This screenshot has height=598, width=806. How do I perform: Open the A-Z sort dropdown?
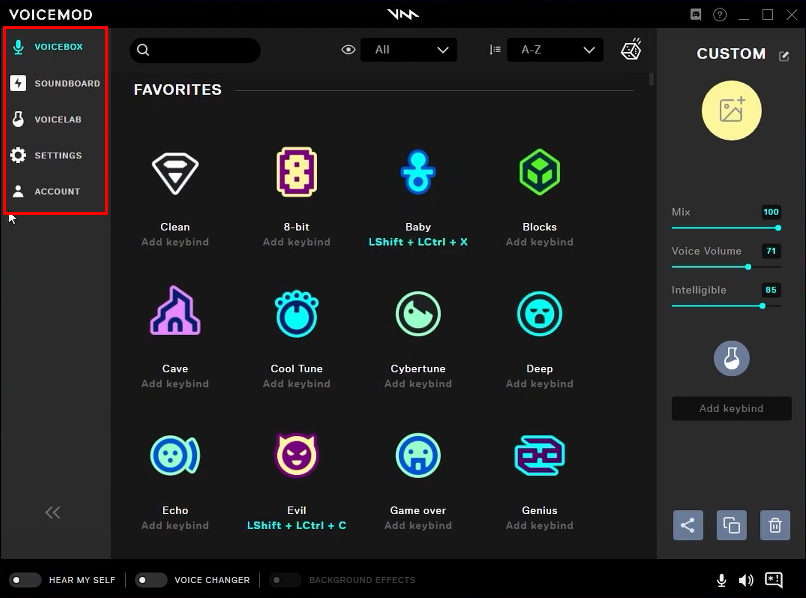click(555, 50)
